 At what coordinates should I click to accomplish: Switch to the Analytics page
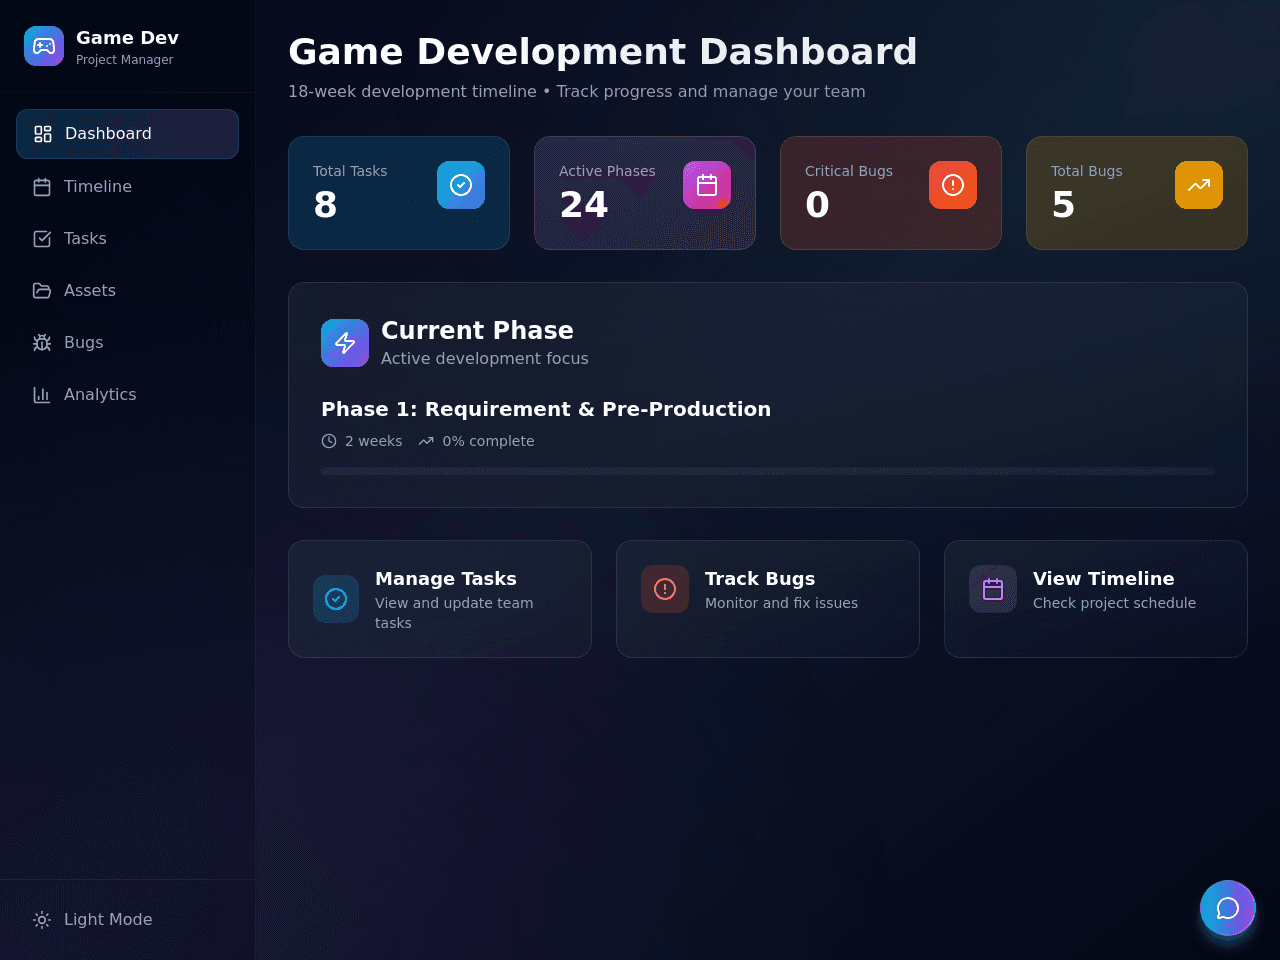click(x=127, y=395)
